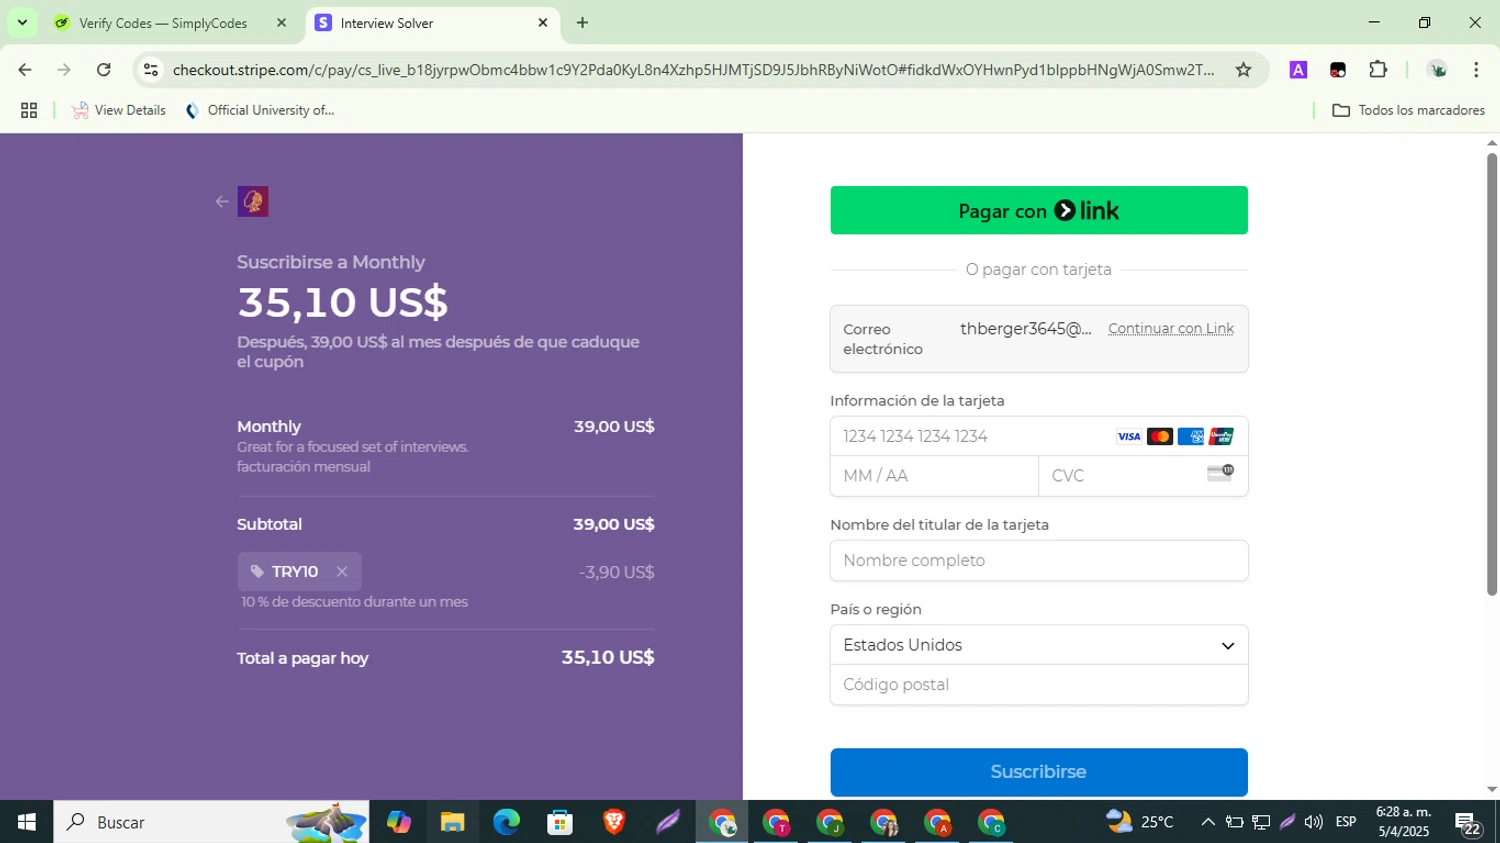The image size is (1500, 843).
Task: Click the CVC card hint icon
Action: point(1221,473)
